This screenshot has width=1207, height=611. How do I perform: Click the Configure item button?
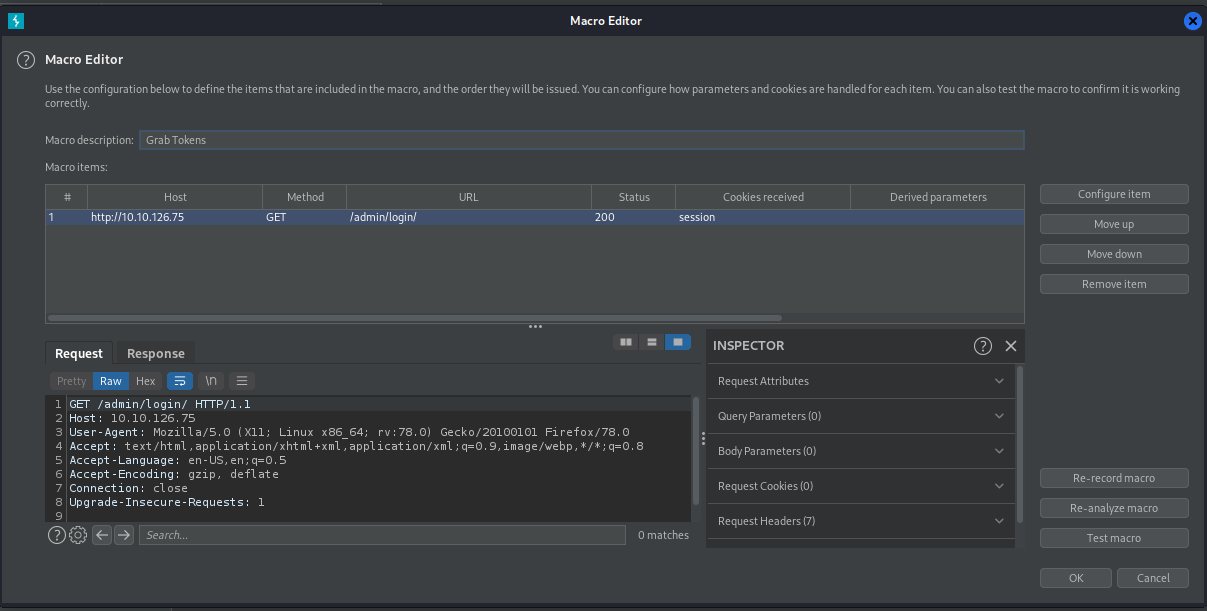tap(1113, 194)
